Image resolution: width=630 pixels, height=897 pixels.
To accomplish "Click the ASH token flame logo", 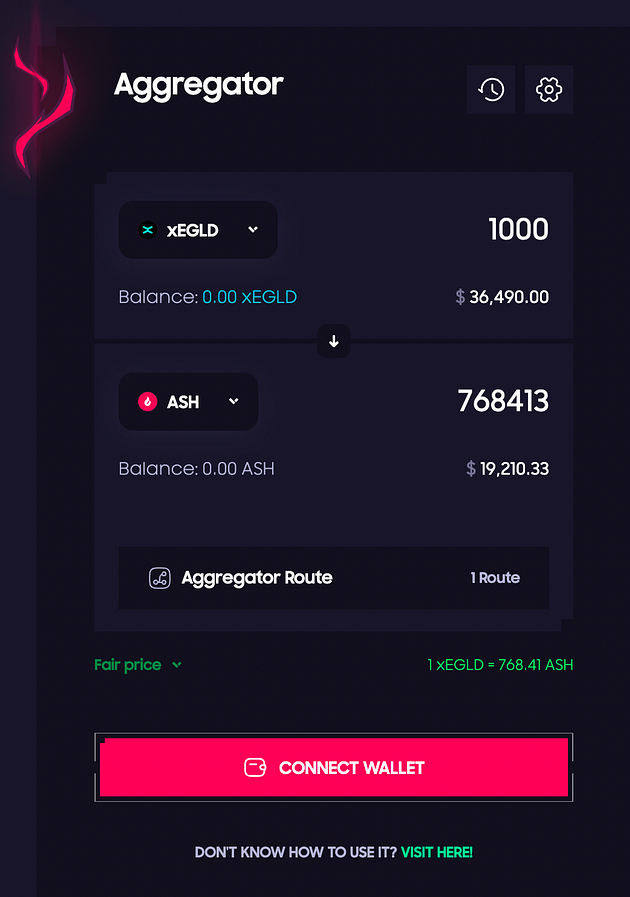I will 148,402.
